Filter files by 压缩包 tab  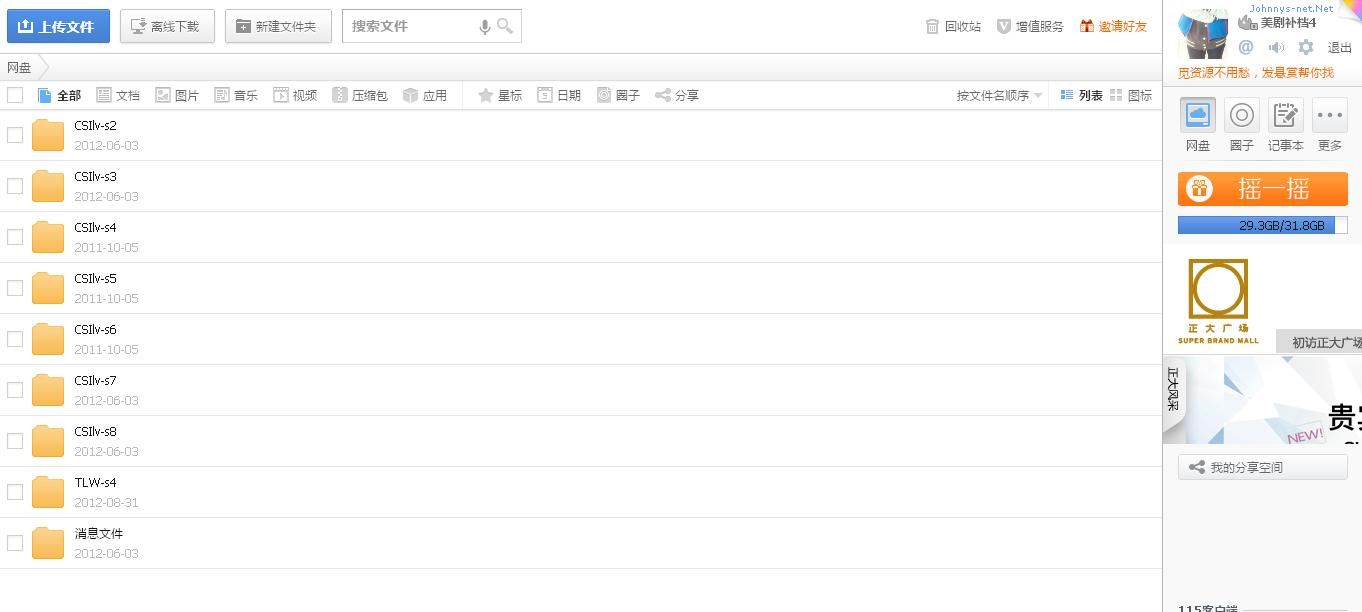pyautogui.click(x=360, y=95)
